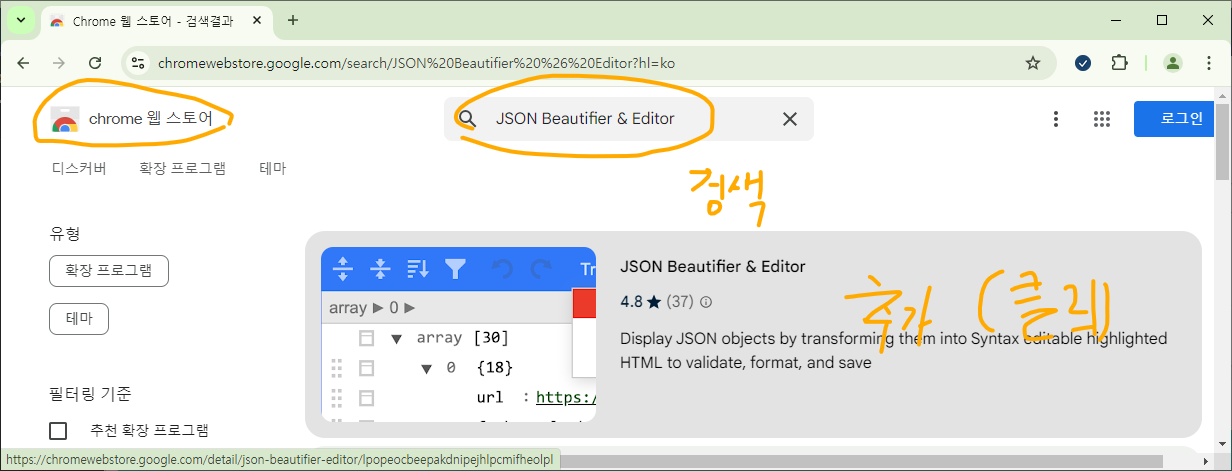Screen dimensions: 1232x471
Task: Open JSON Beautifier & Editor result title
Action: click(712, 267)
